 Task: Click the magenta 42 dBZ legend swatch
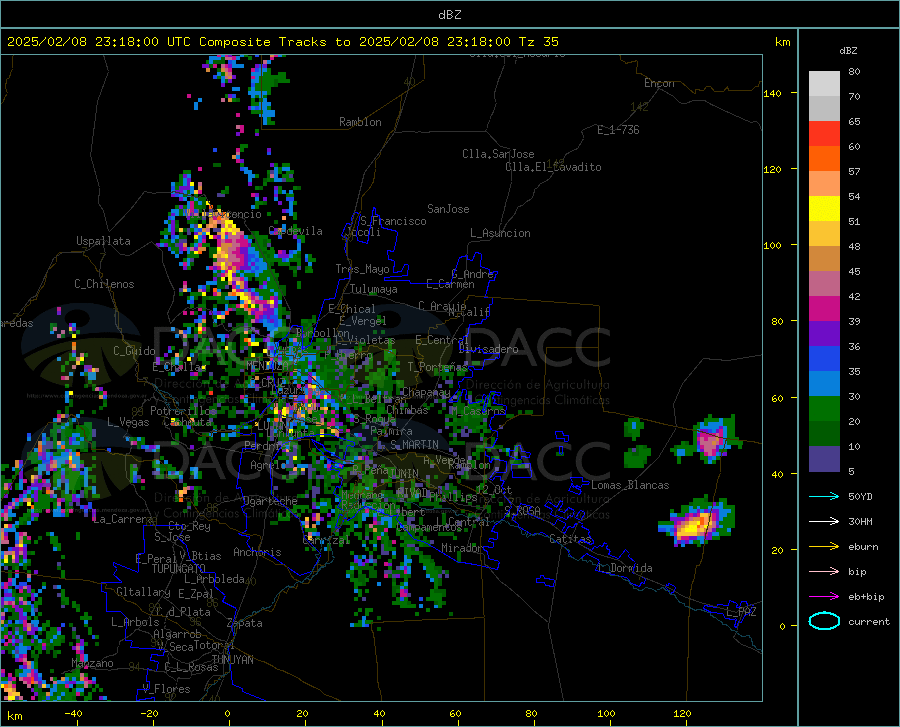pyautogui.click(x=824, y=308)
